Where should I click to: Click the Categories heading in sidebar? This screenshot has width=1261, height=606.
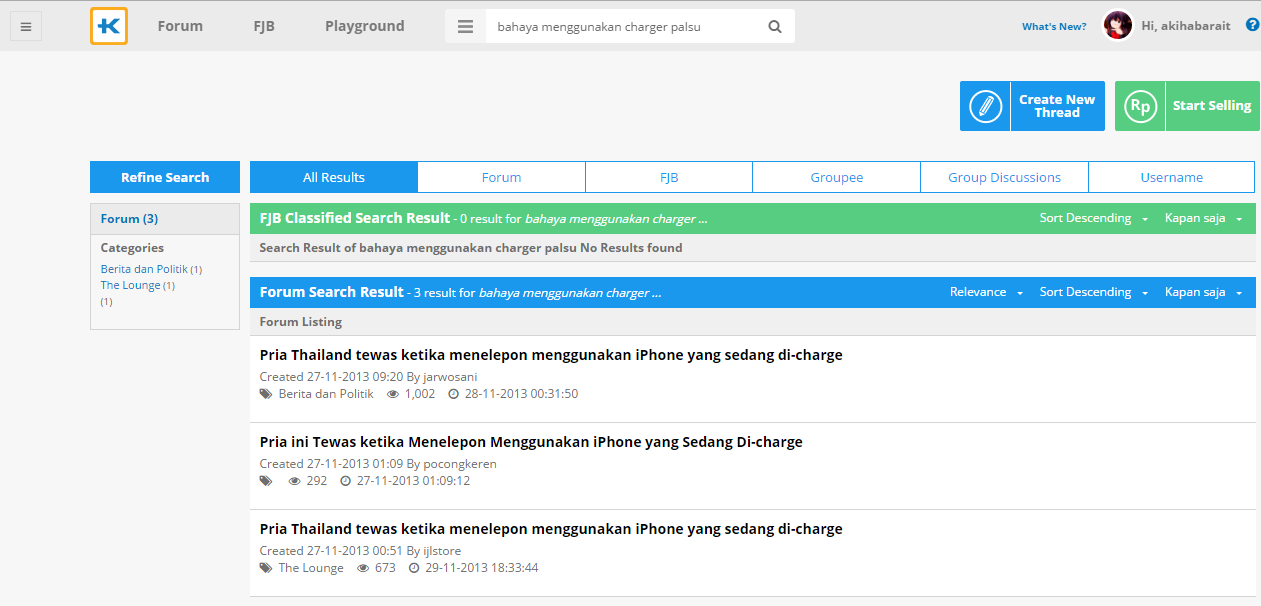(132, 248)
